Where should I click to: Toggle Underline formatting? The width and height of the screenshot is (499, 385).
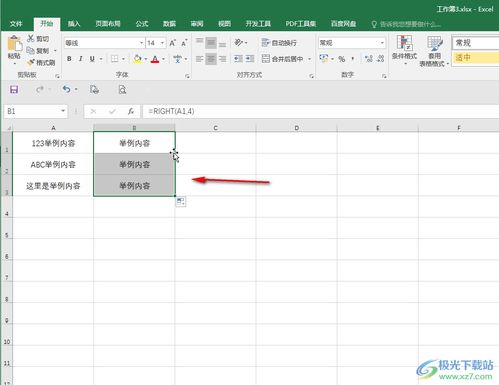point(92,59)
